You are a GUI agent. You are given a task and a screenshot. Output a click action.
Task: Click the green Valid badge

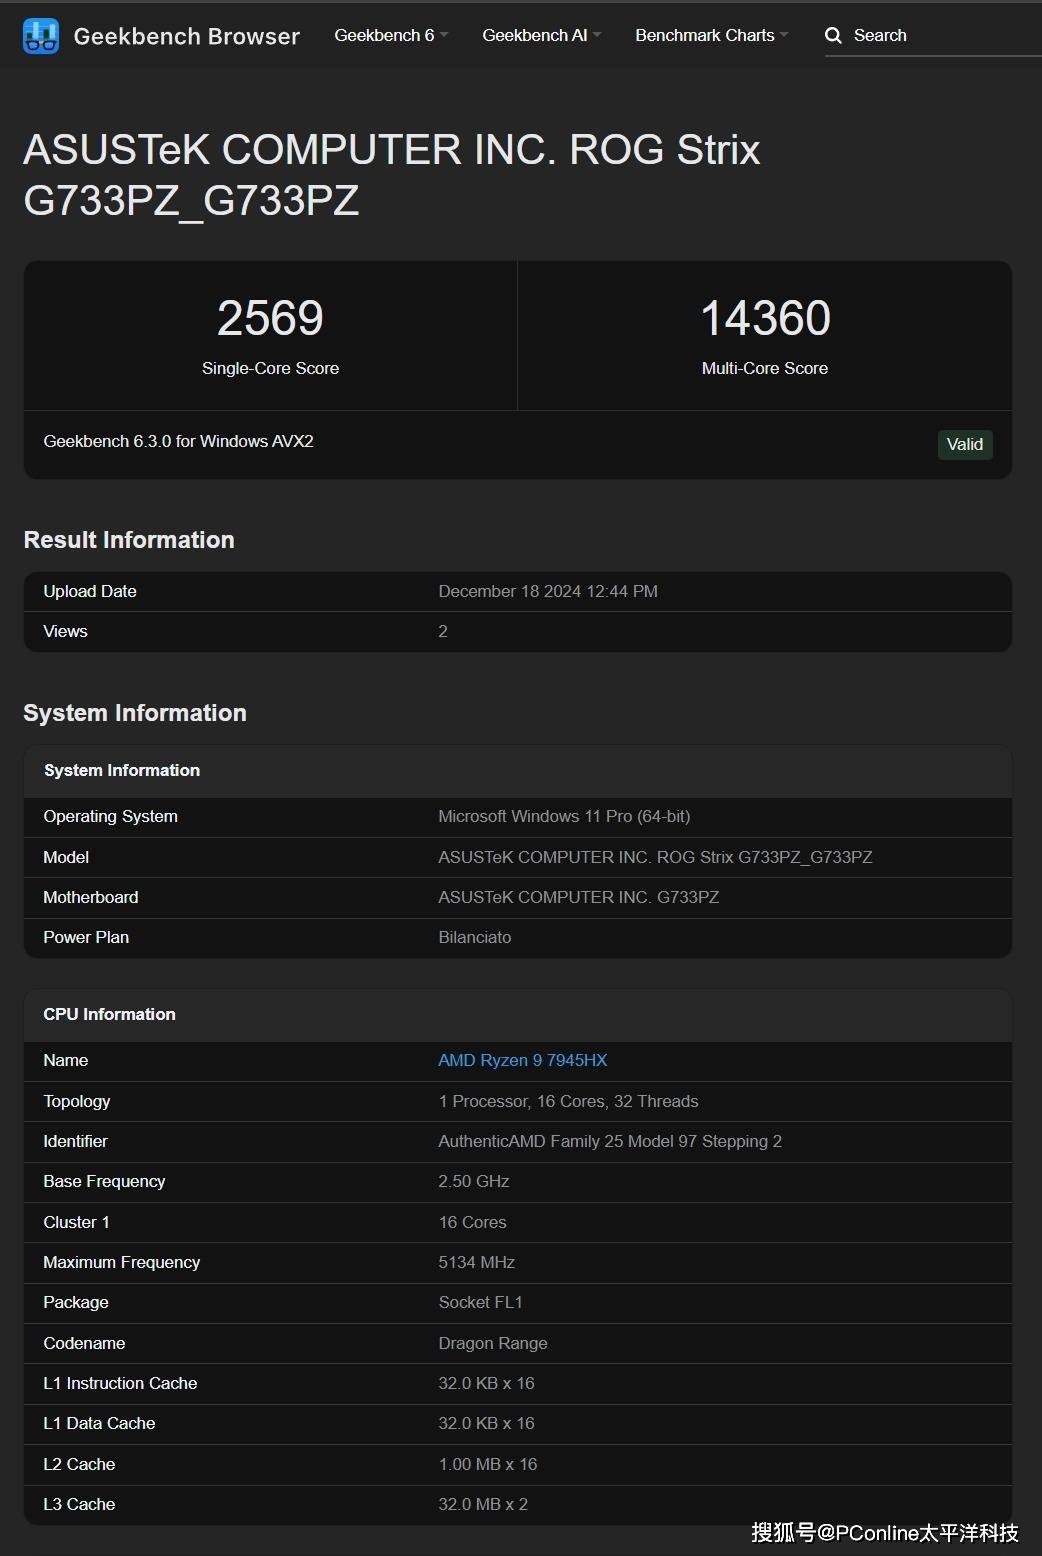[x=964, y=444]
